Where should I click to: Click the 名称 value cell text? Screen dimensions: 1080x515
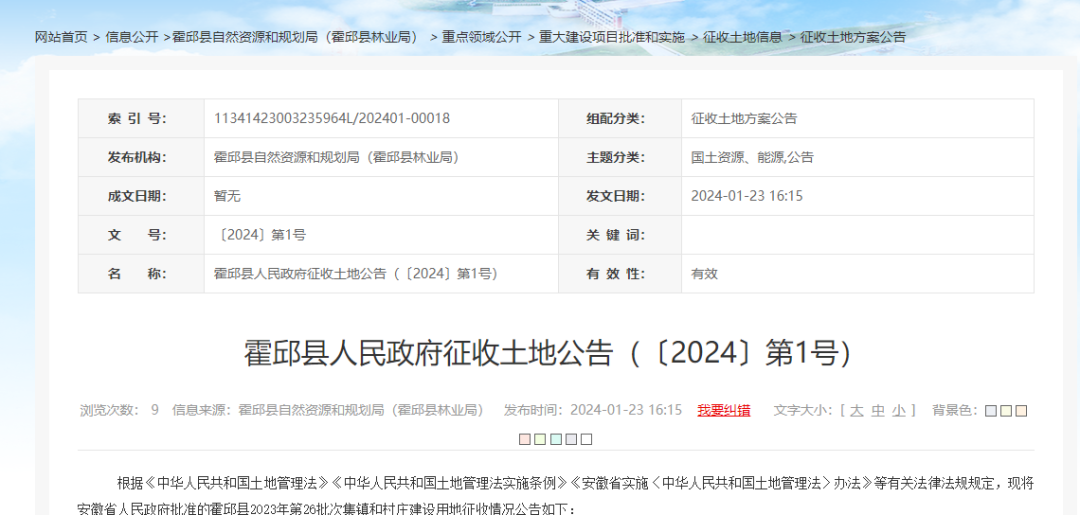point(356,274)
